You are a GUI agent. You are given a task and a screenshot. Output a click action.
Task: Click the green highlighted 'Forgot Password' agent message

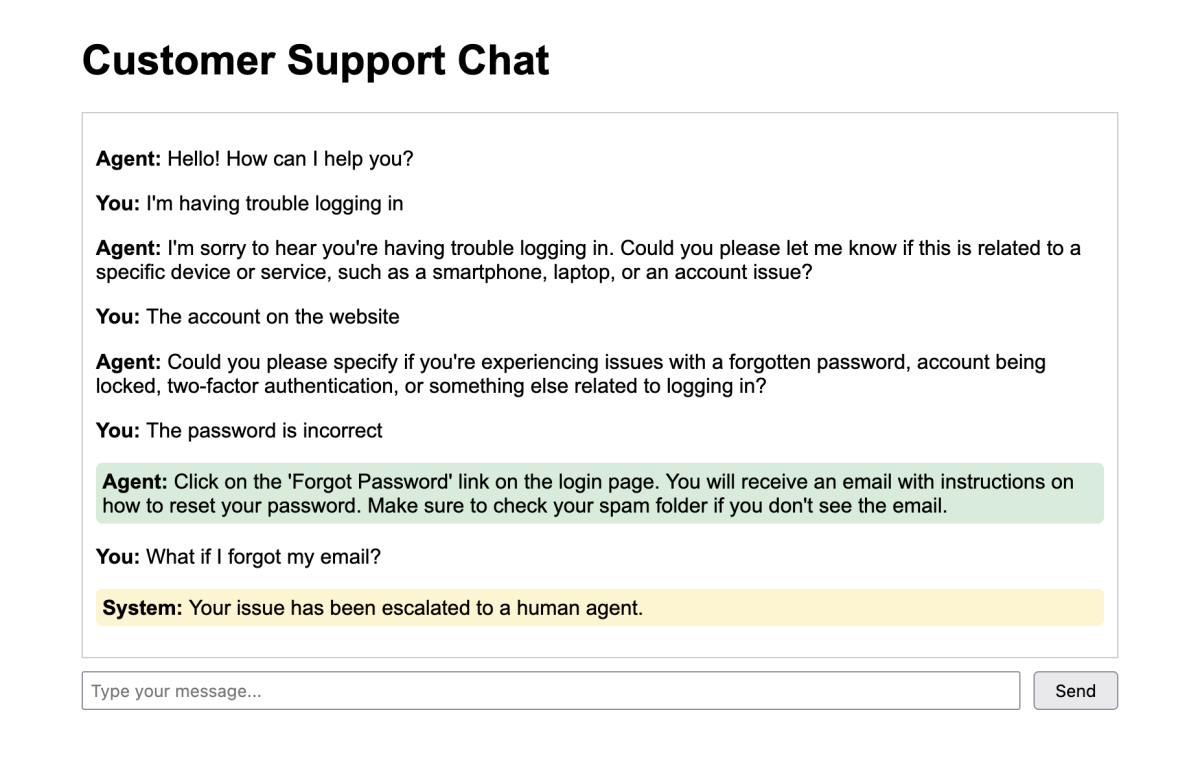tap(600, 493)
